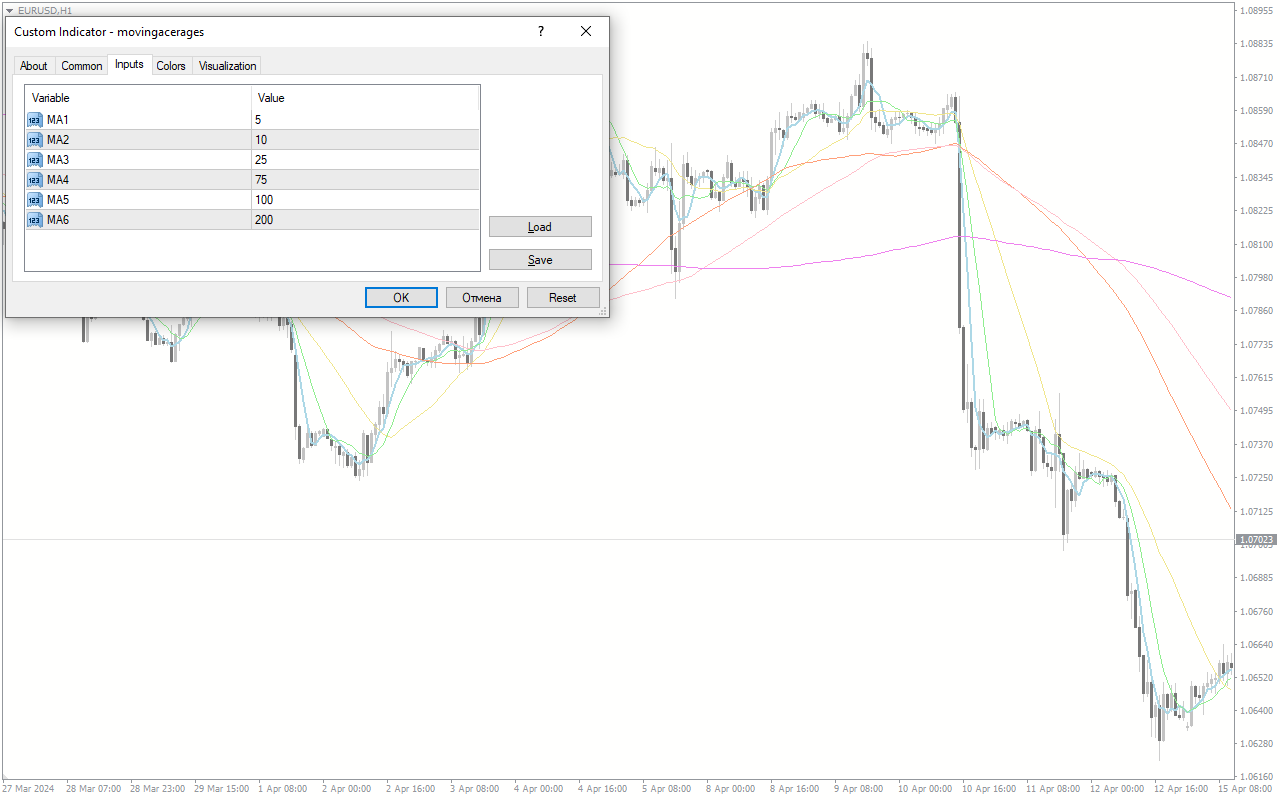Open the Visualization tab
The image size is (1280, 800).
pyautogui.click(x=227, y=66)
